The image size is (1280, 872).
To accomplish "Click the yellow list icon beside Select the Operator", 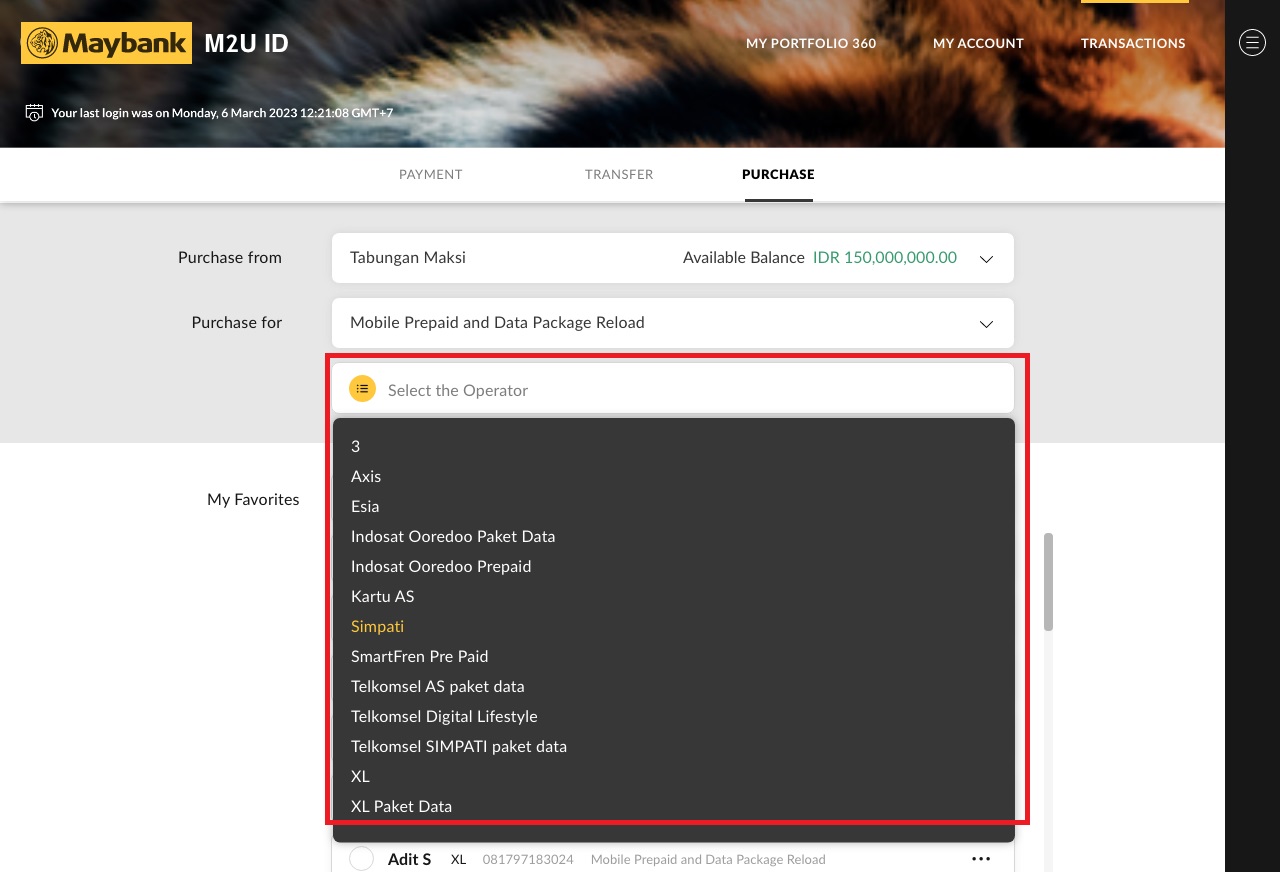I will (x=362, y=388).
